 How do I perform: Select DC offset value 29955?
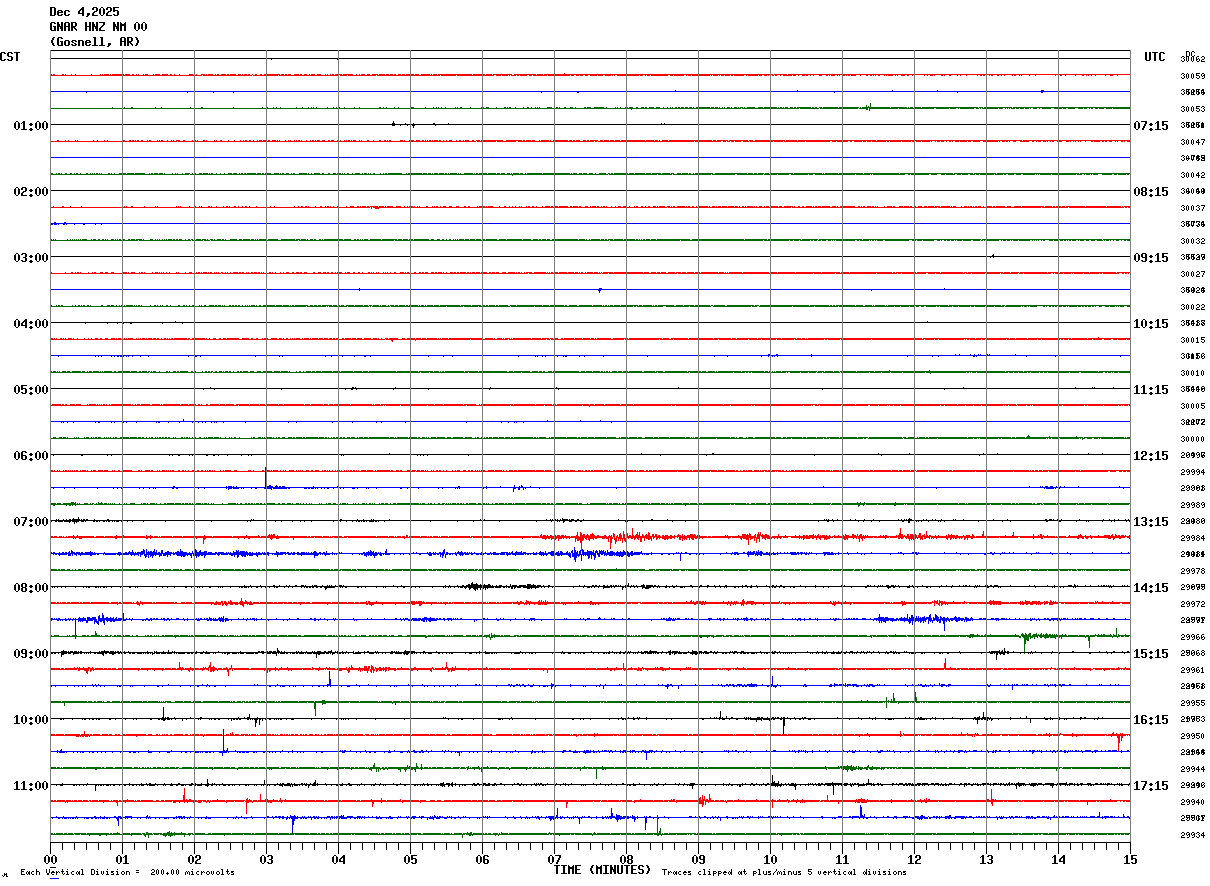[x=1192, y=703]
